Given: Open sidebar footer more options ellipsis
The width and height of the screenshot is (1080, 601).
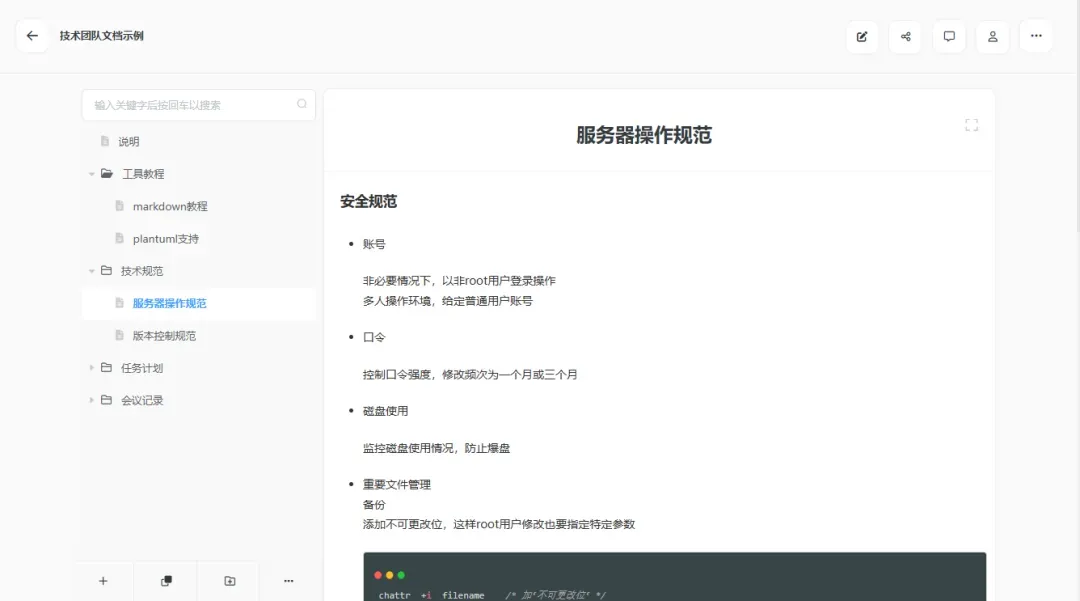Looking at the screenshot, I should (289, 581).
